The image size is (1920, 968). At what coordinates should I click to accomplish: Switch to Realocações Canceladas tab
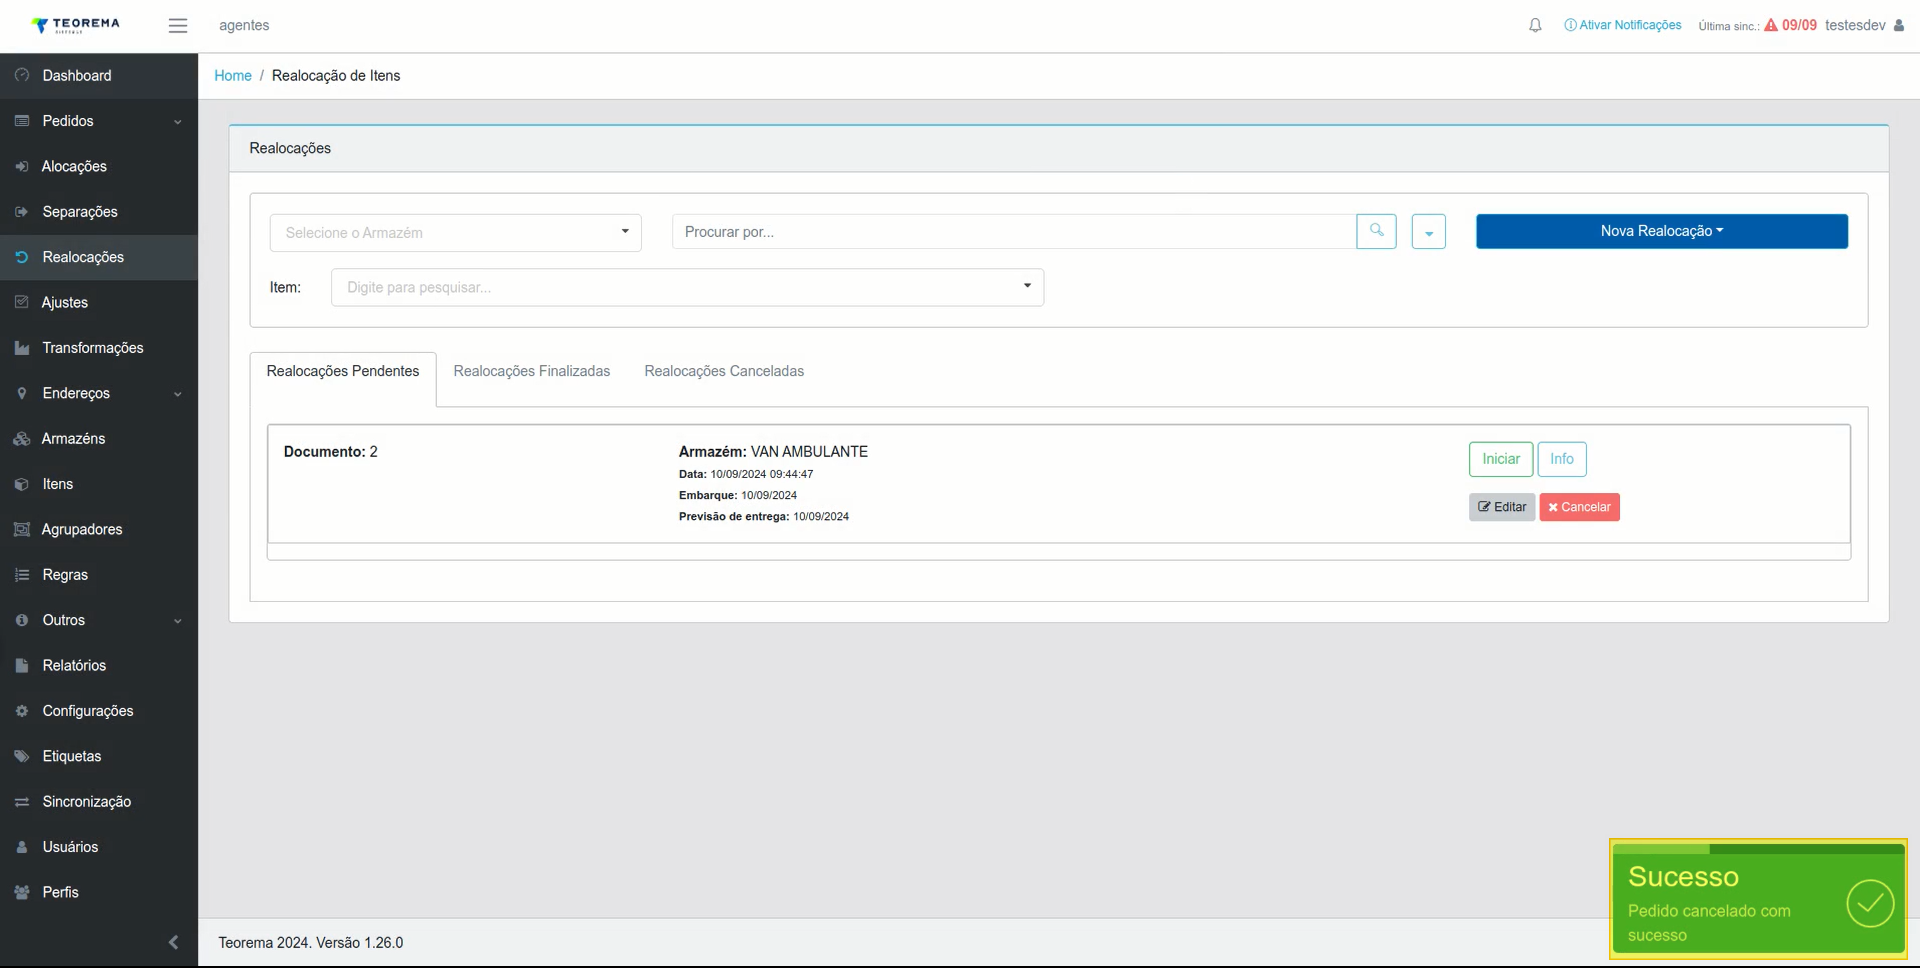724,371
